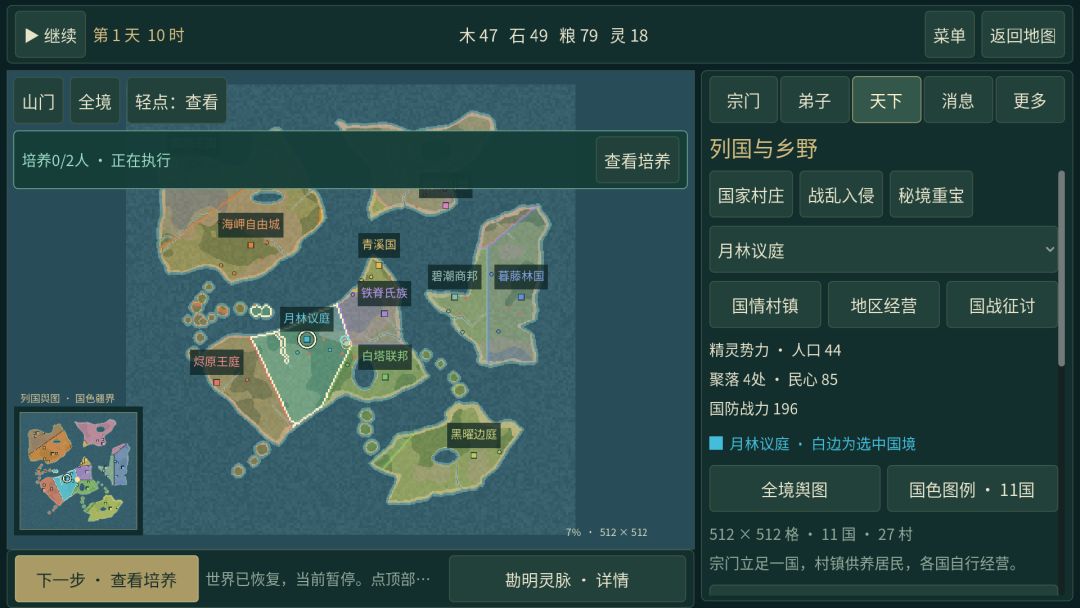Click the 烬原王庭 map label
The width and height of the screenshot is (1080, 608).
(216, 362)
